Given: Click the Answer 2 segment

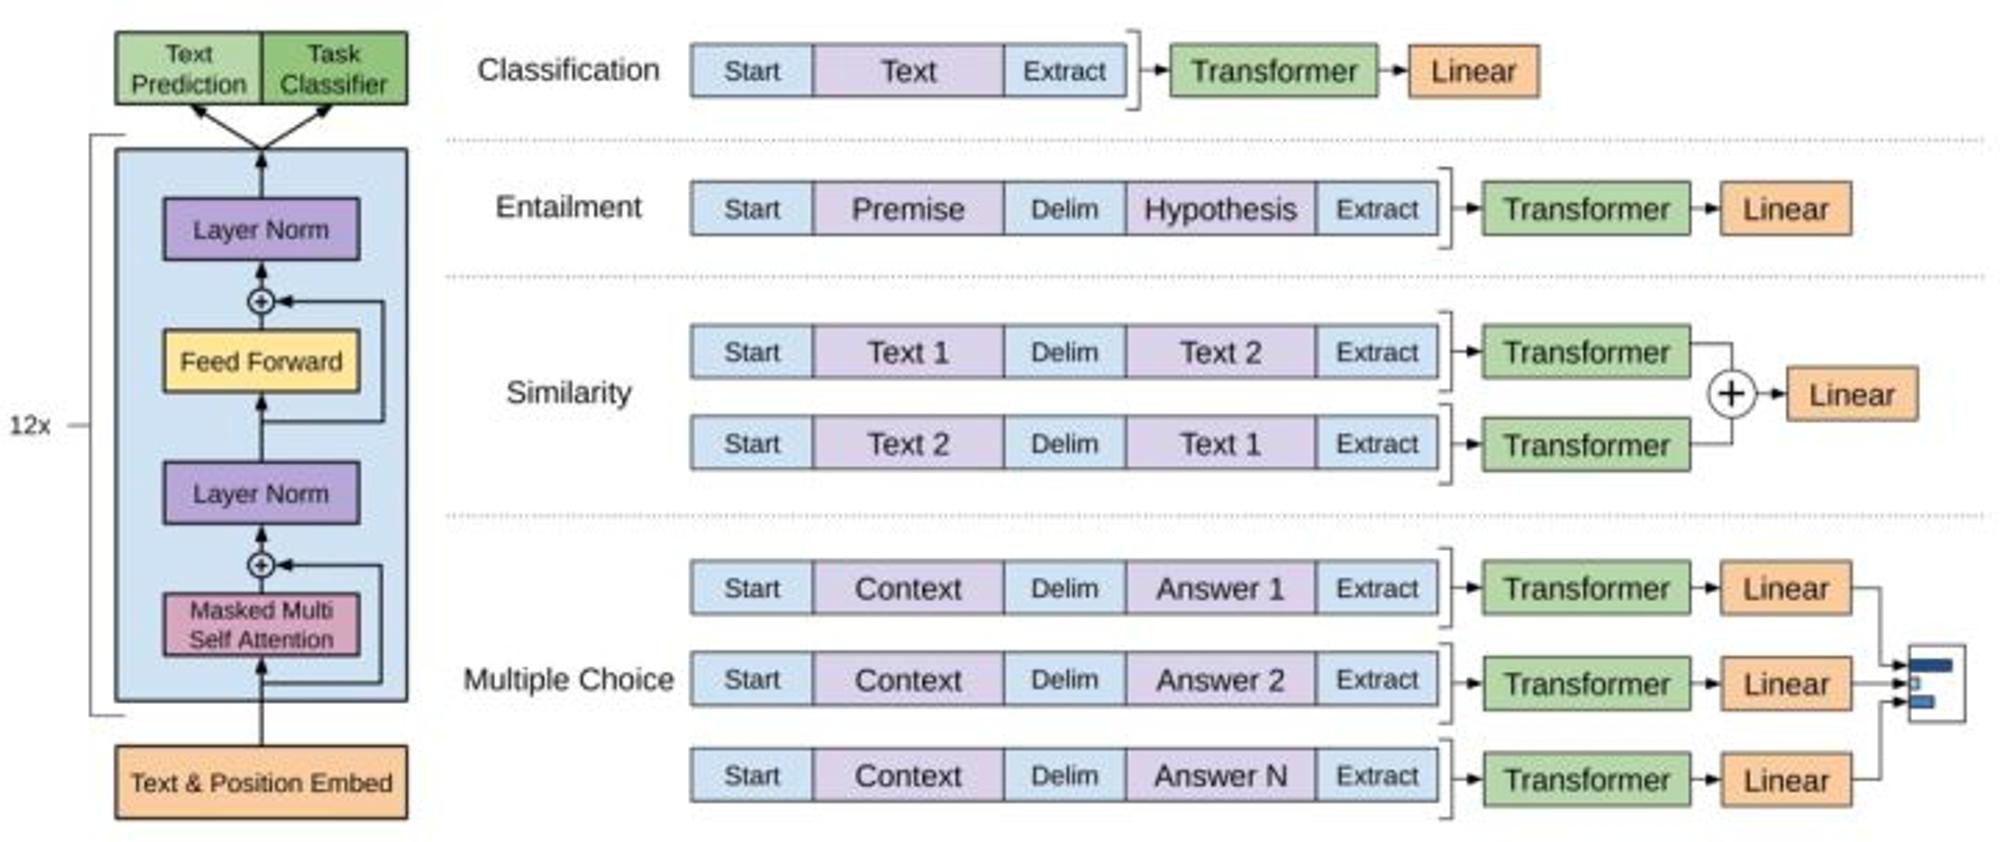Looking at the screenshot, I should (1220, 680).
